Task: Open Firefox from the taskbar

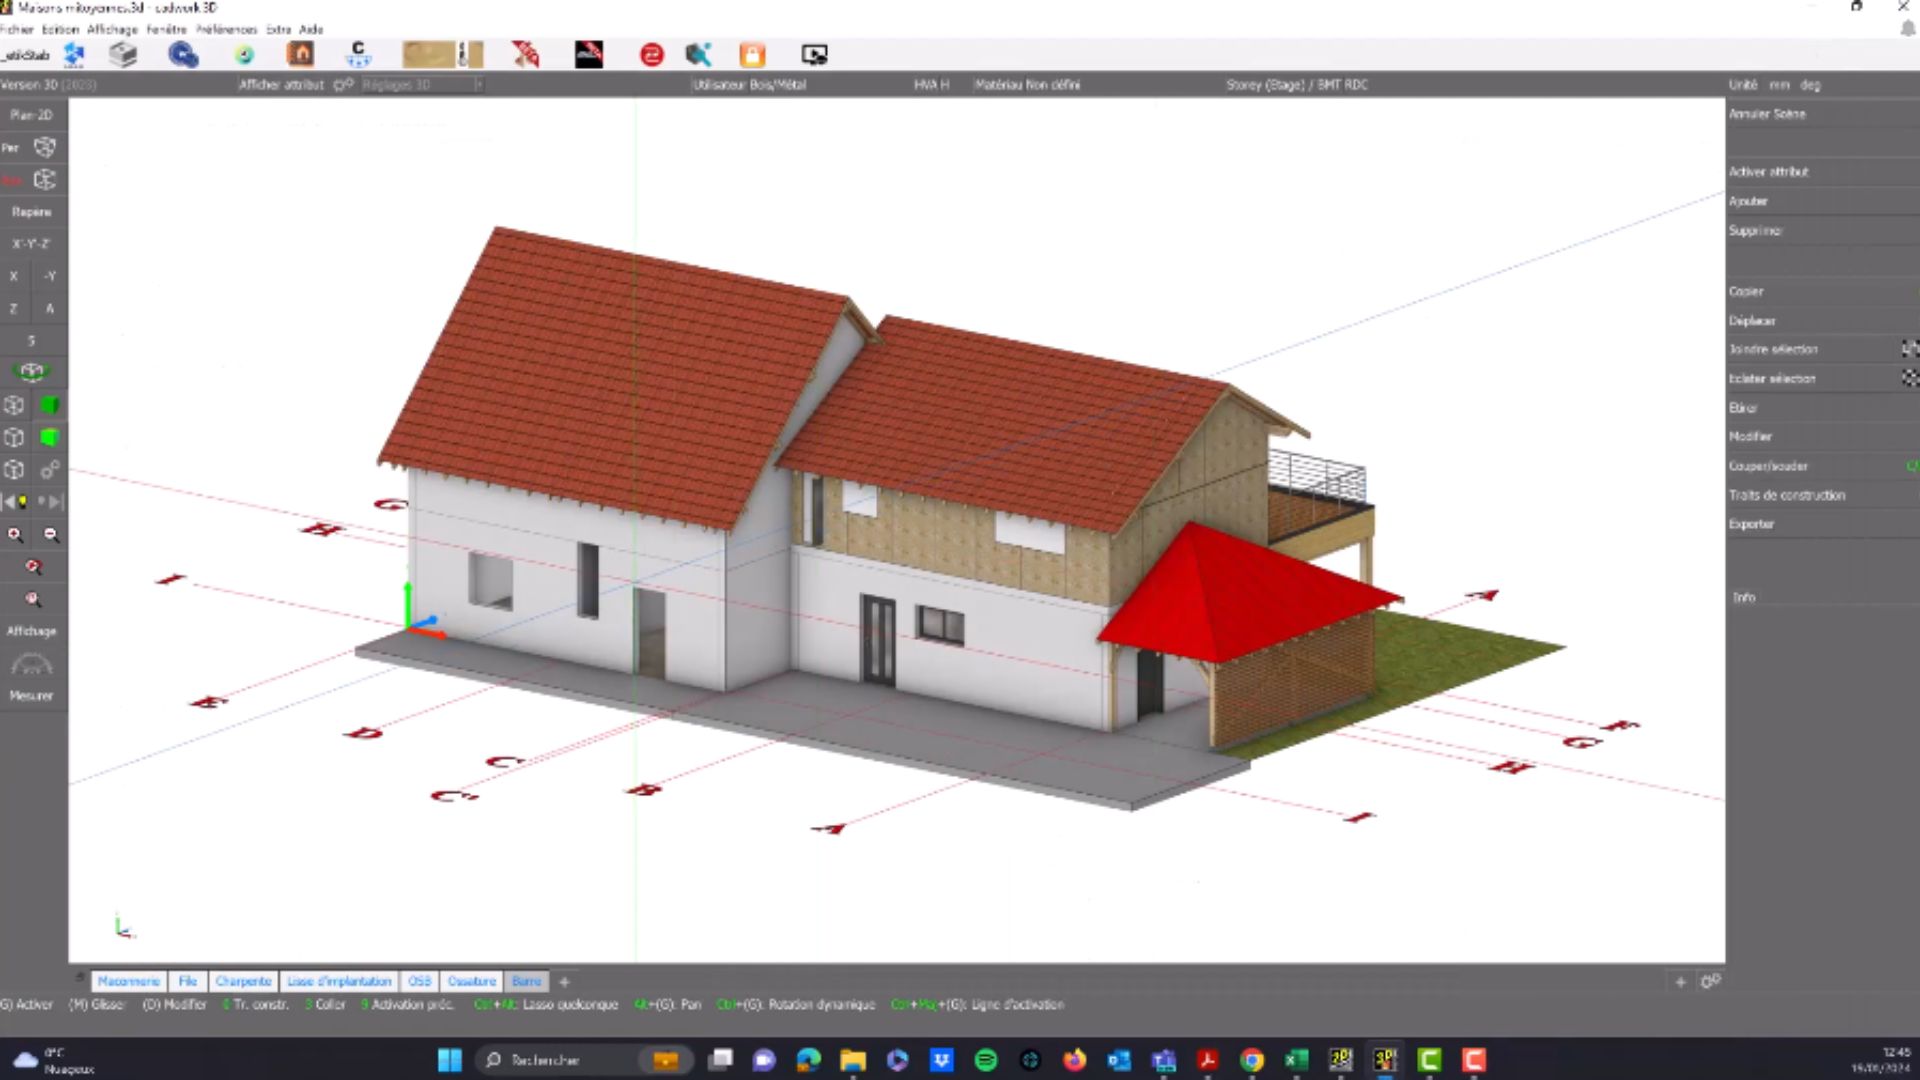Action: 1074,1060
